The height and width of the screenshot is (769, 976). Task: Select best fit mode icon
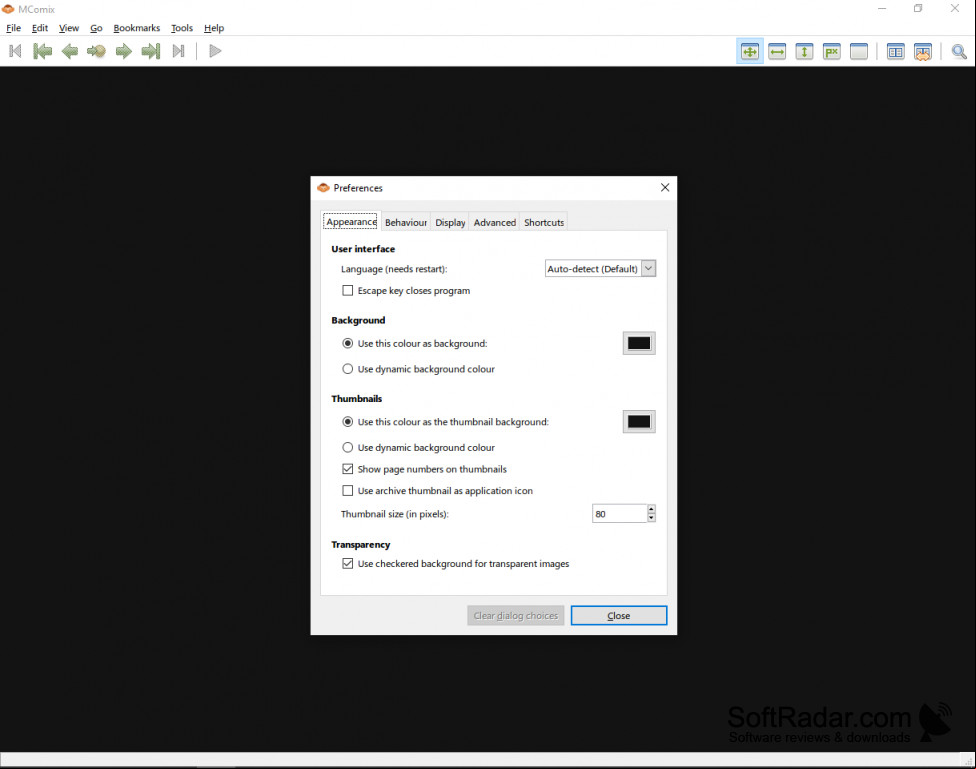click(750, 52)
